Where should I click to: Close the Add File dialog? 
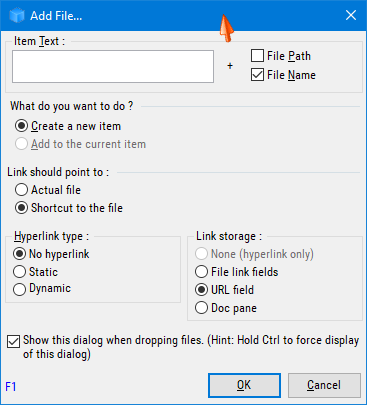coord(351,15)
